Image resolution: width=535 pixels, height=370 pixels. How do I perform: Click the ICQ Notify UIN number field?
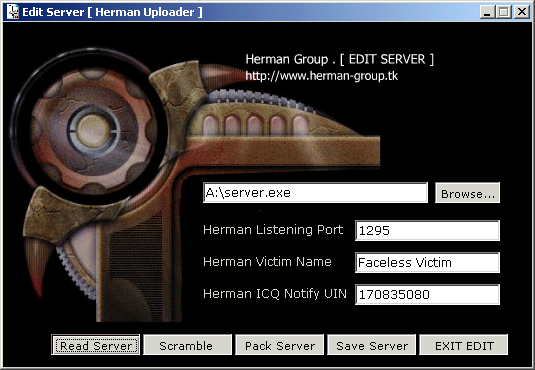428,294
